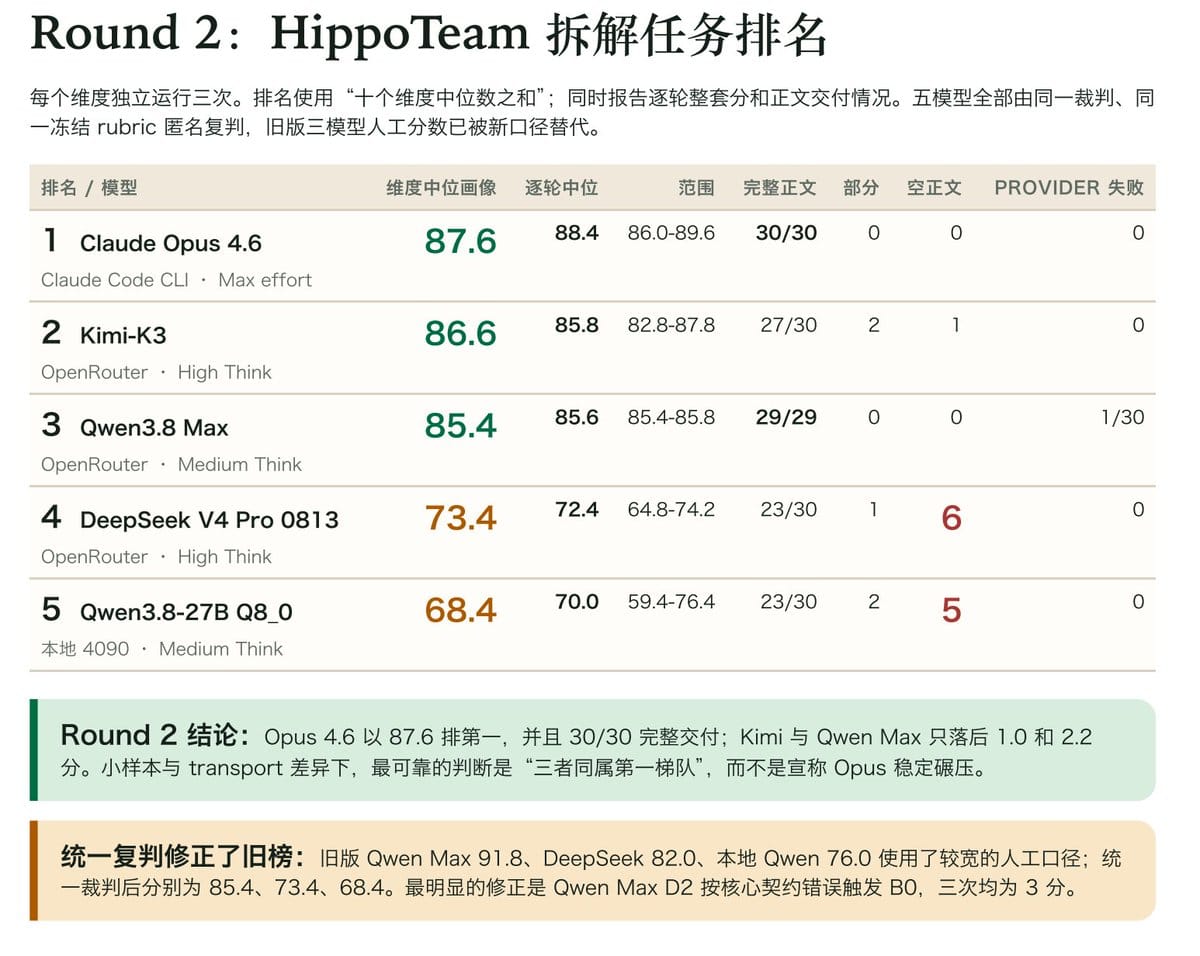This screenshot has width=1200, height=956.
Task: Click the green score 85.4
Action: [460, 426]
